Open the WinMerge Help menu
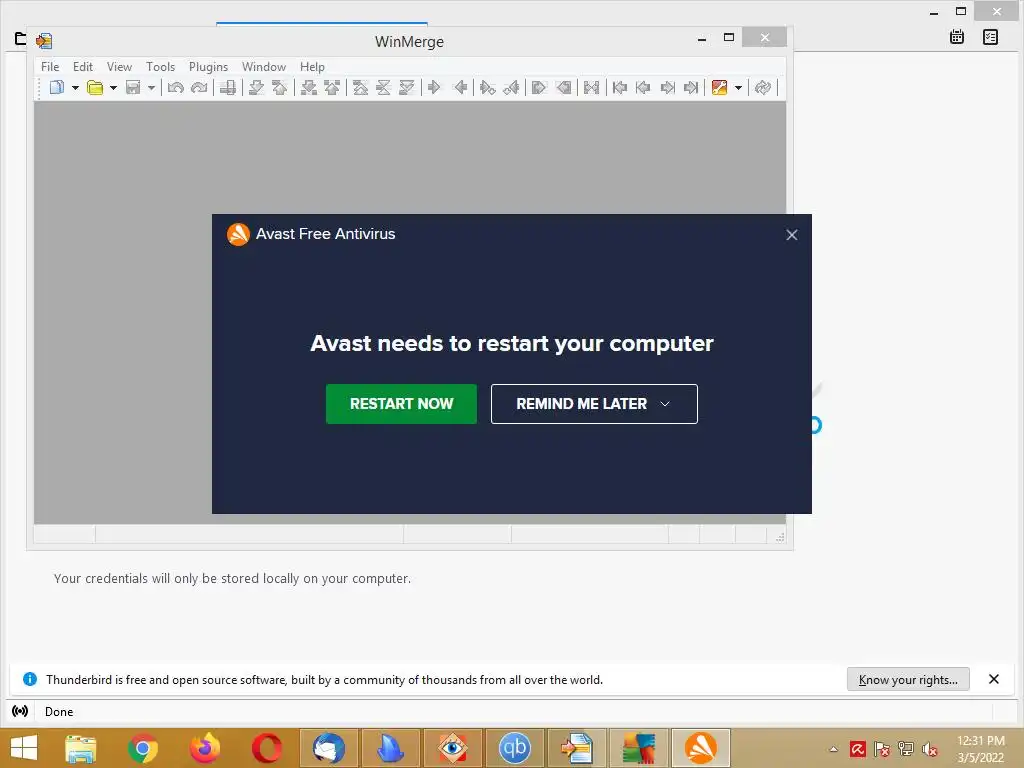1024x768 pixels. (312, 67)
